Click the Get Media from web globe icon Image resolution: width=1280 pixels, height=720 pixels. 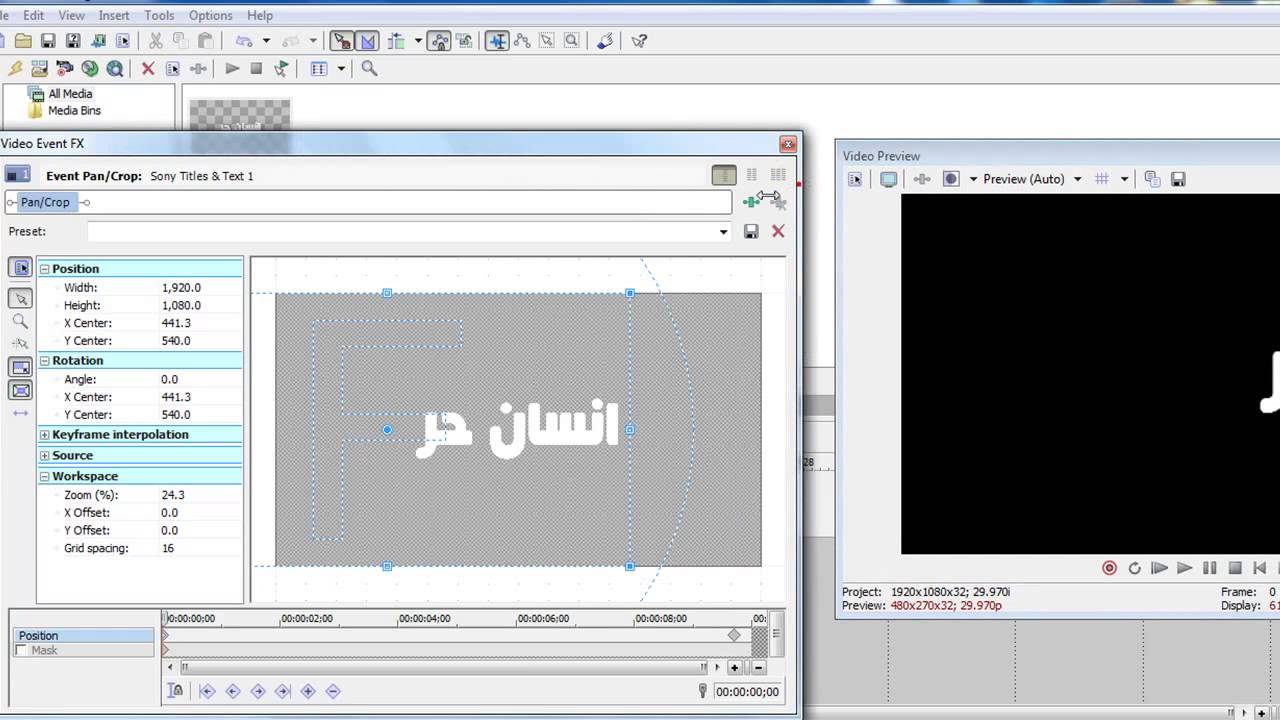(115, 68)
